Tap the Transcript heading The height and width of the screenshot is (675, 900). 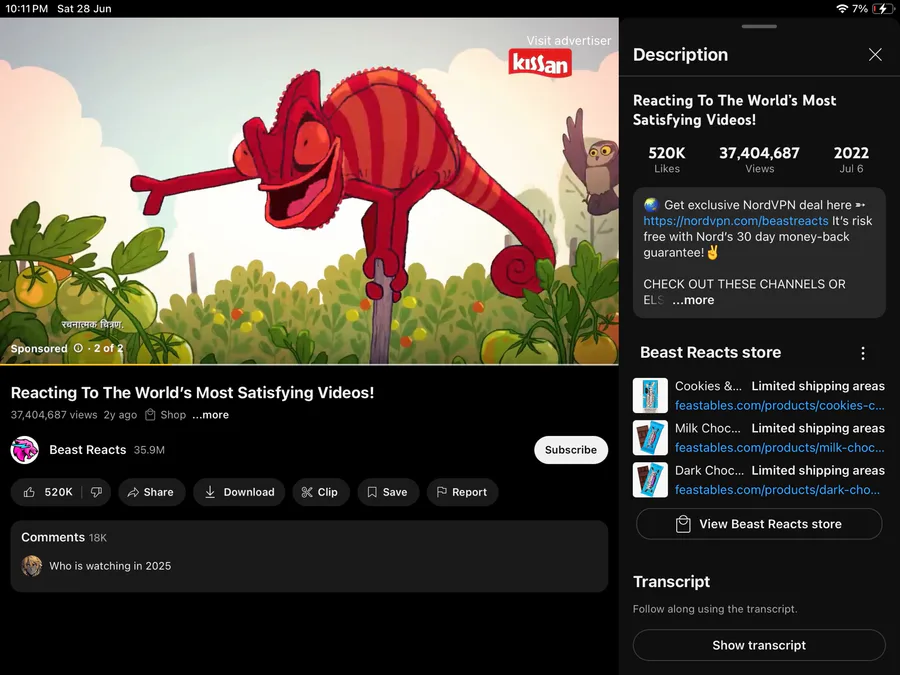click(672, 581)
